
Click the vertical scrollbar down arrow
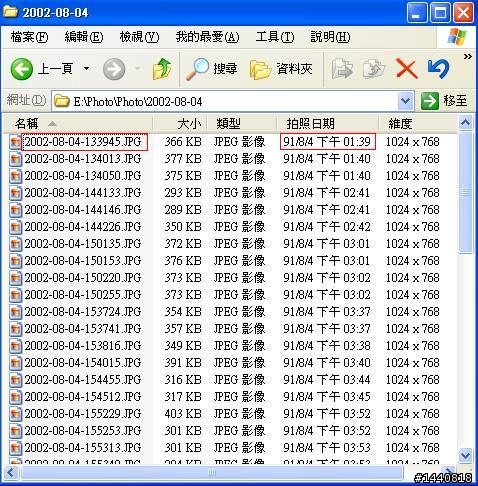point(466,455)
